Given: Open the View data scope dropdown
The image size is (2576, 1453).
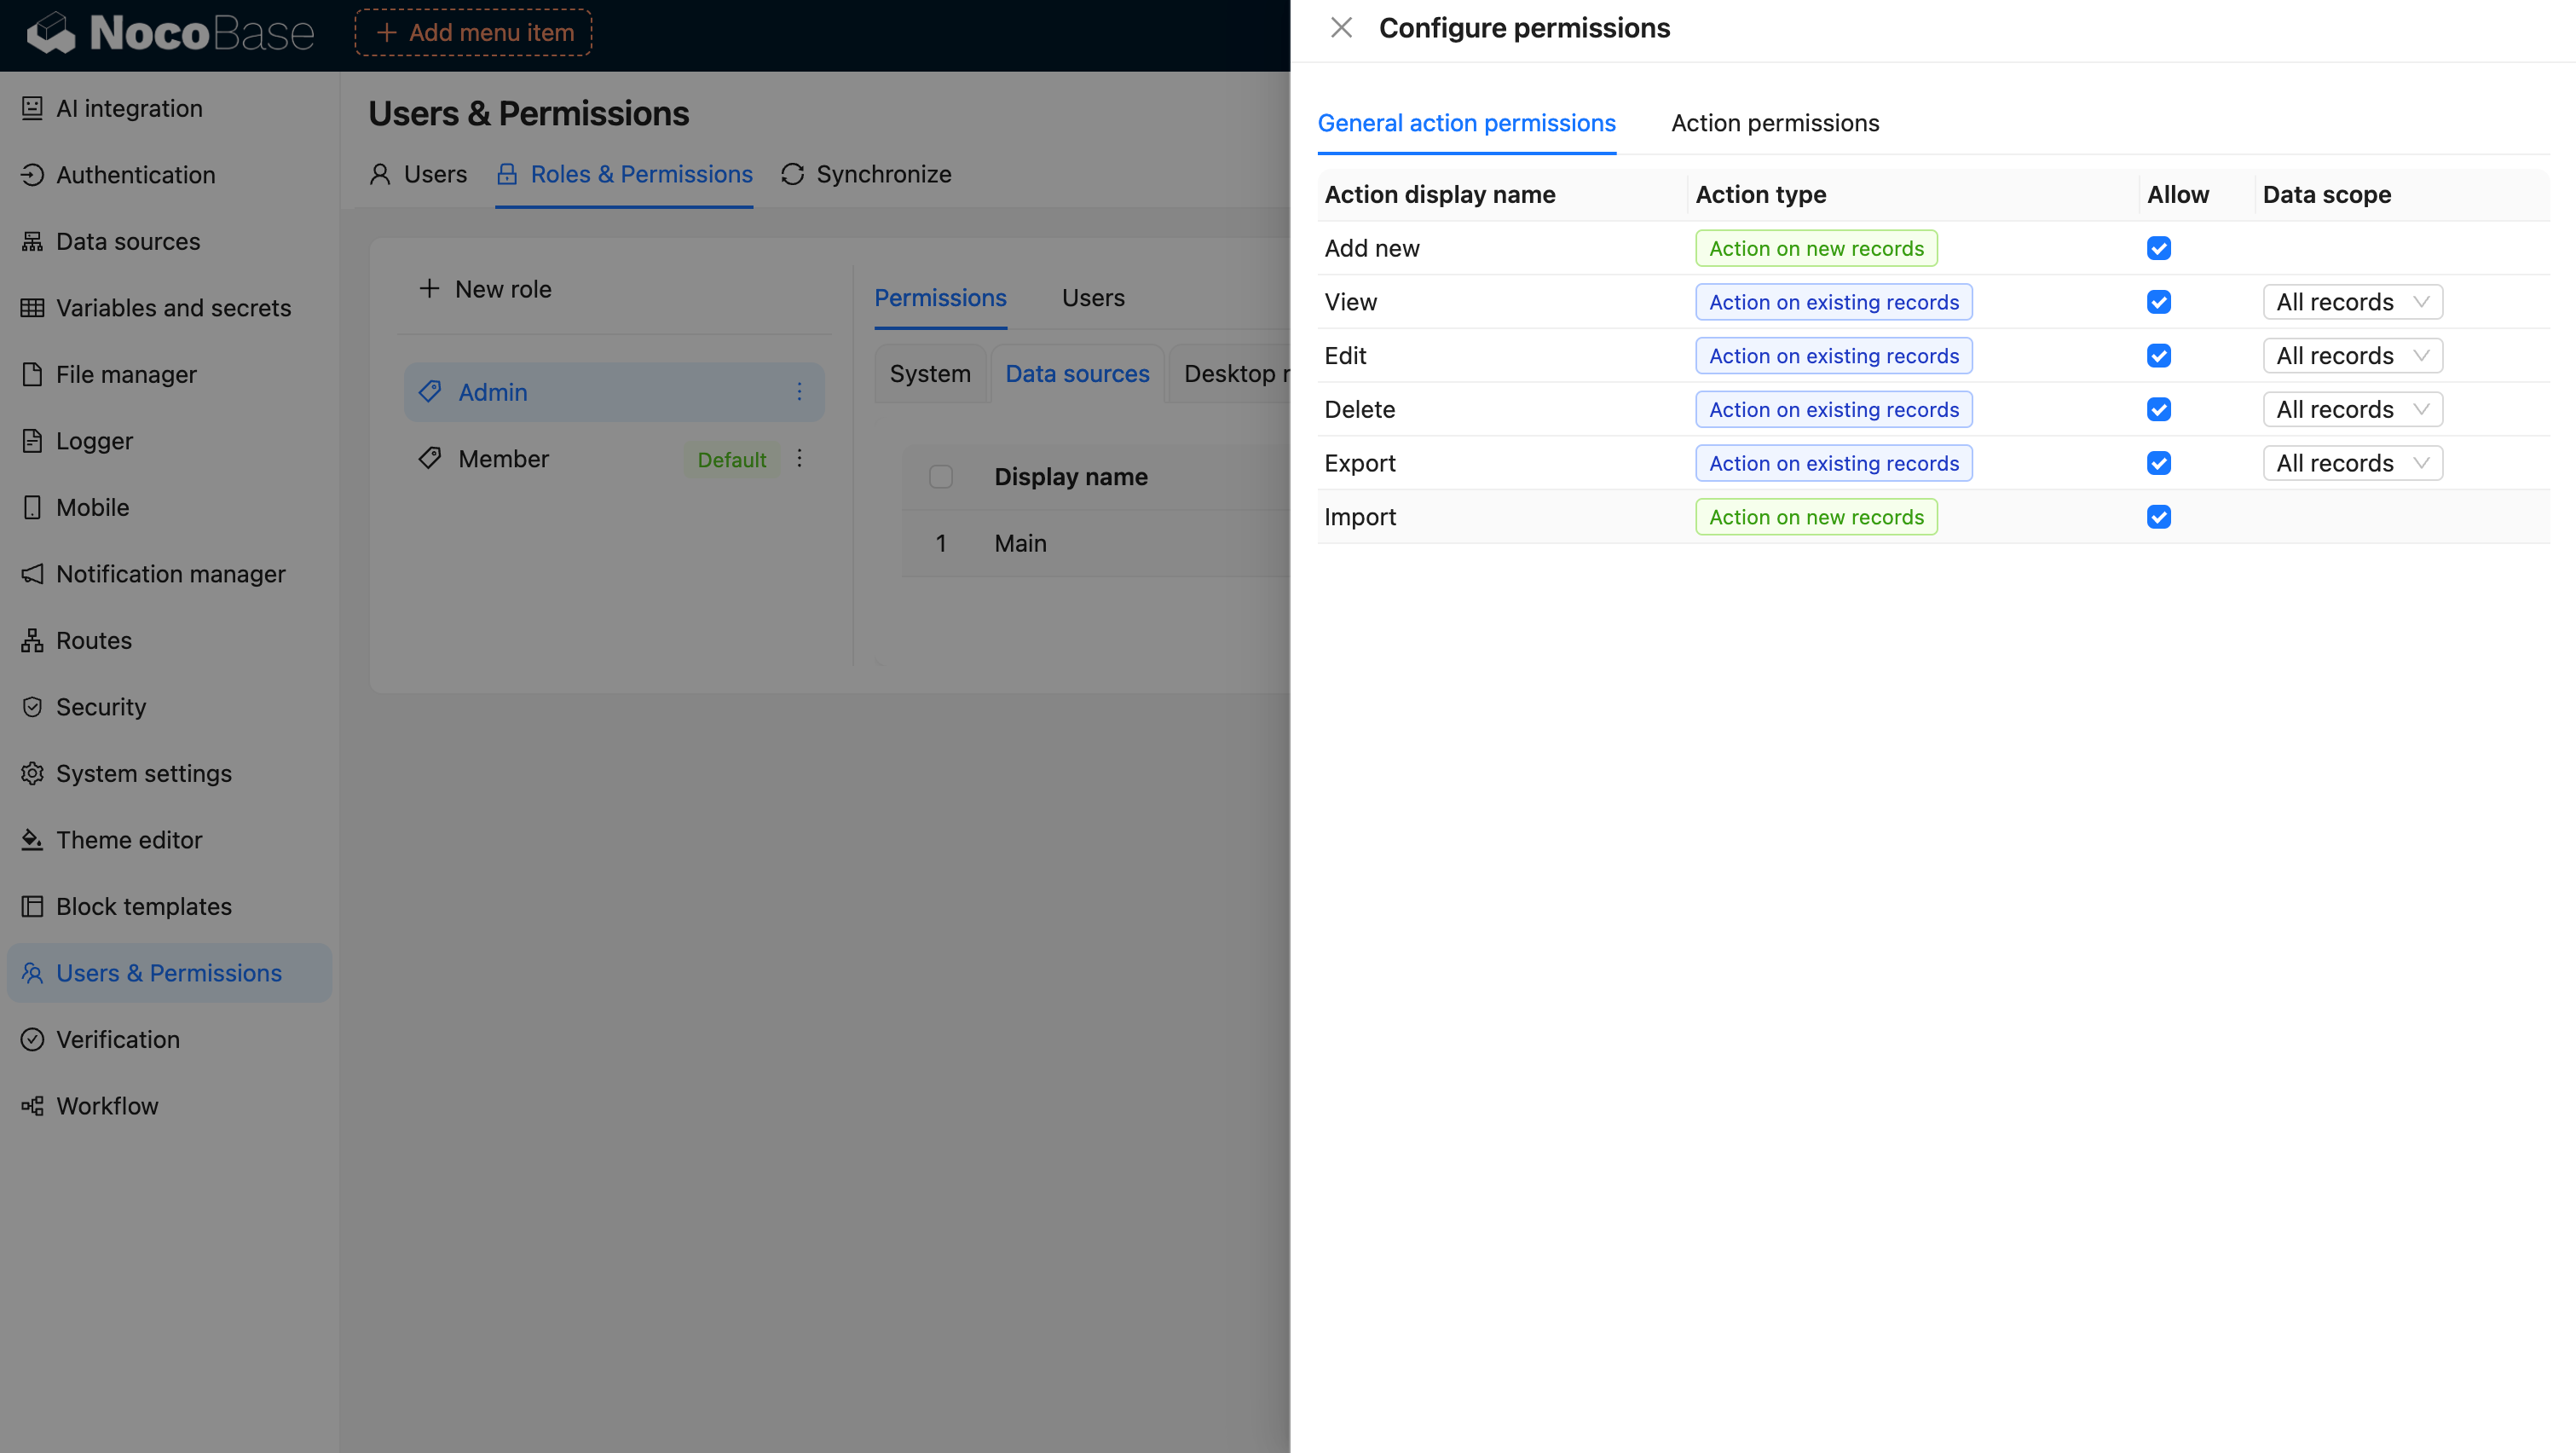Looking at the screenshot, I should pyautogui.click(x=2351, y=302).
